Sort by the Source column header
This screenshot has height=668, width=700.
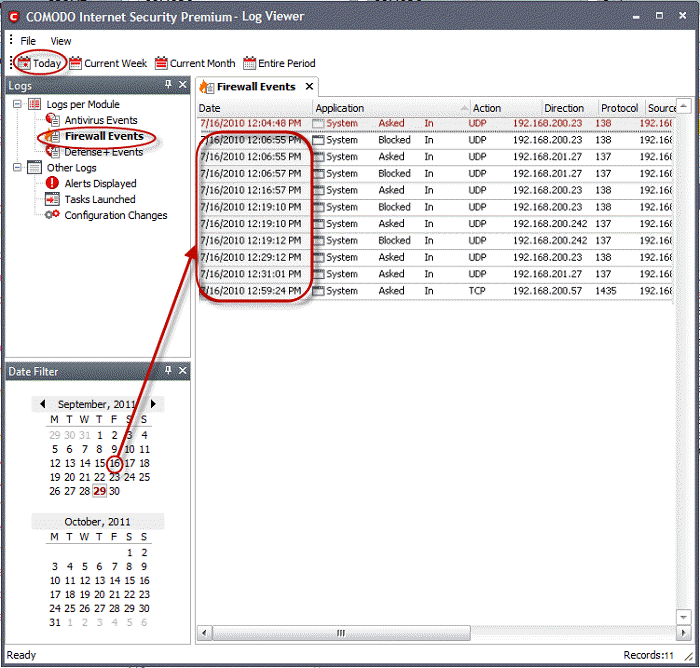click(x=661, y=108)
